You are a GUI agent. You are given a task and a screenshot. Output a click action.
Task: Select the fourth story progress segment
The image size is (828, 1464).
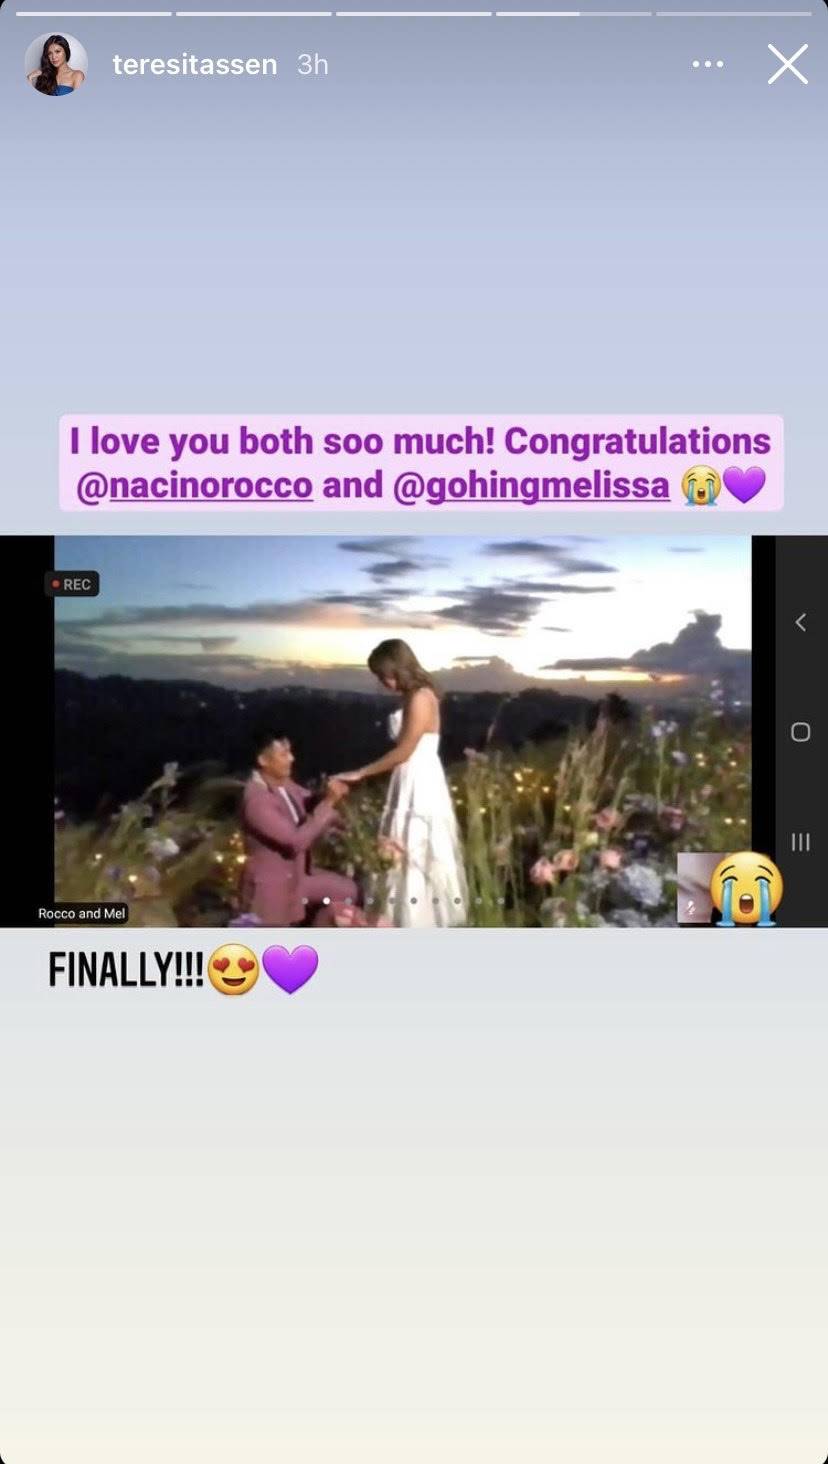[574, 14]
